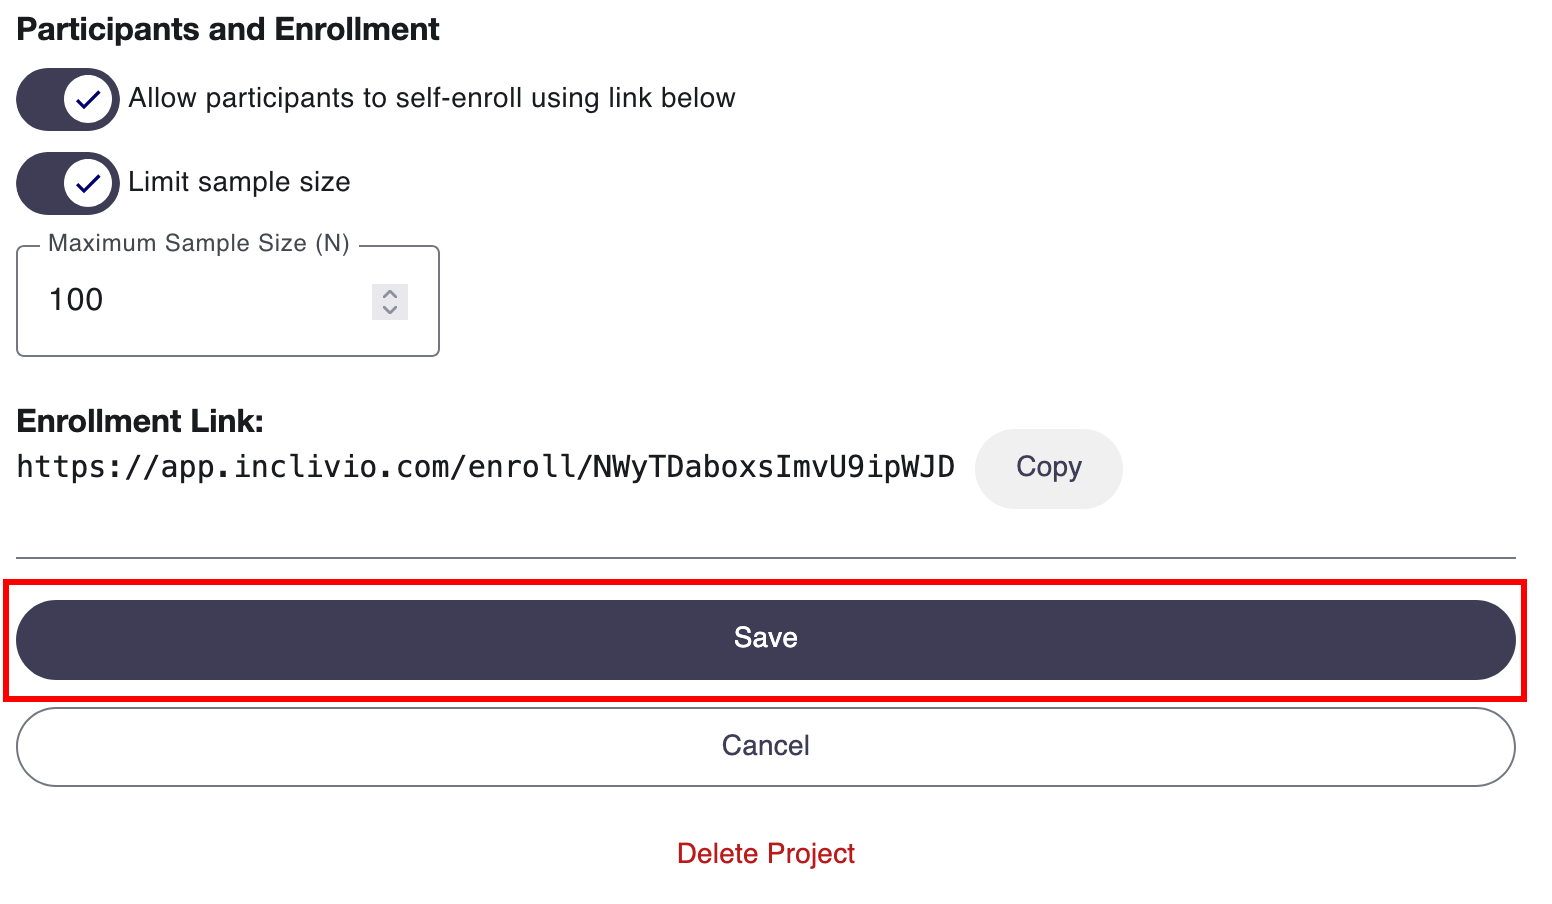Viewport: 1552px width, 904px height.
Task: Click the red Delete Project link
Action: pos(766,854)
